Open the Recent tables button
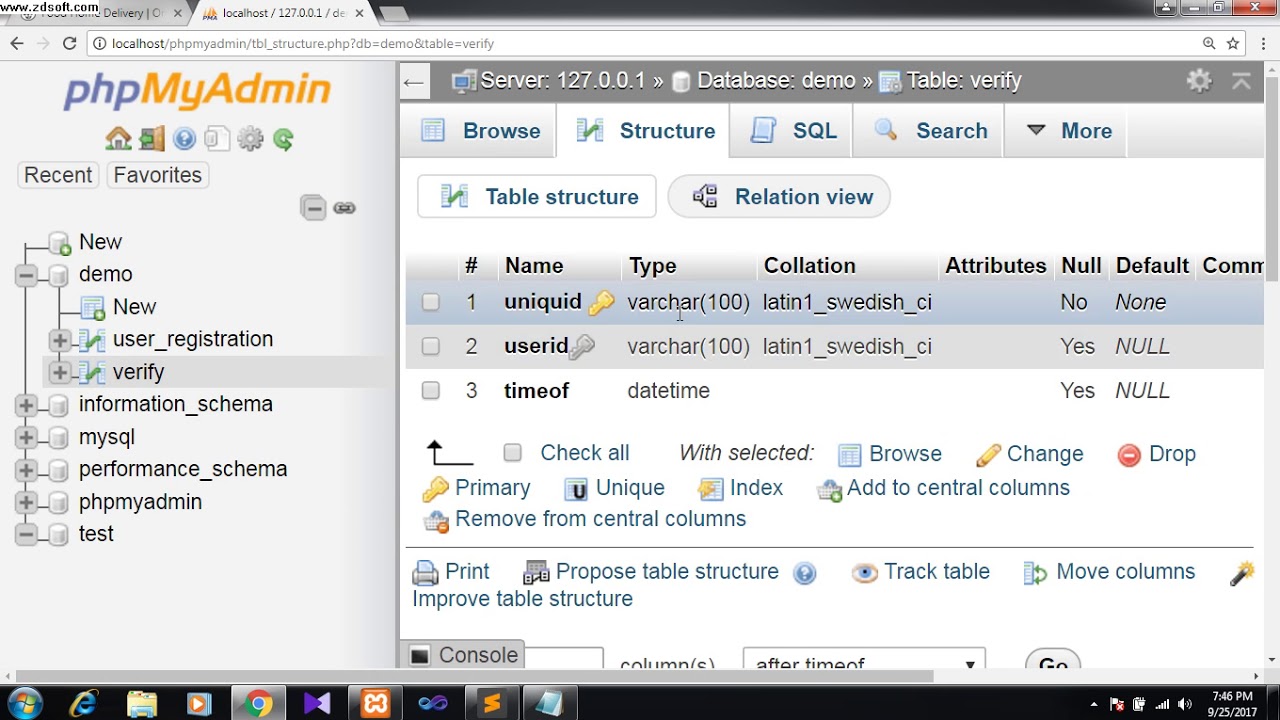This screenshot has height=720, width=1280. pos(58,175)
